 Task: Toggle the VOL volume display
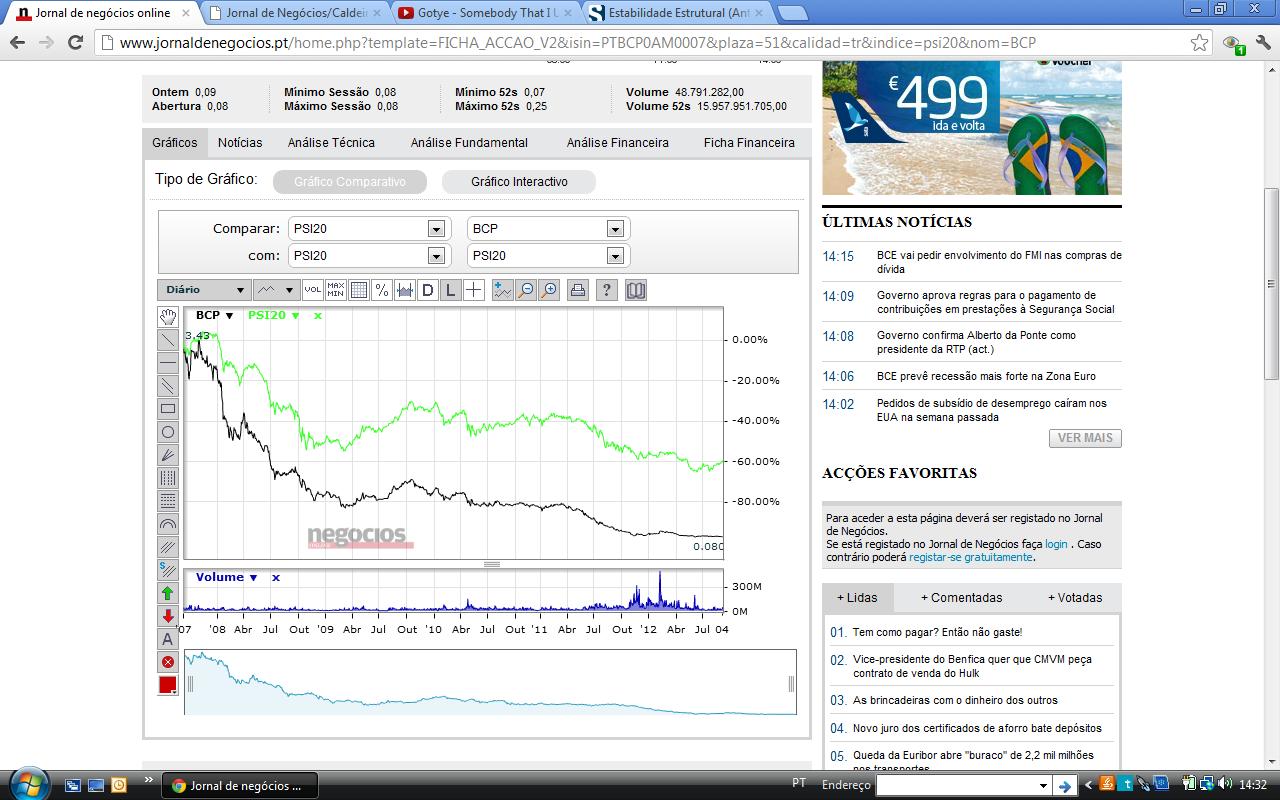tap(313, 290)
